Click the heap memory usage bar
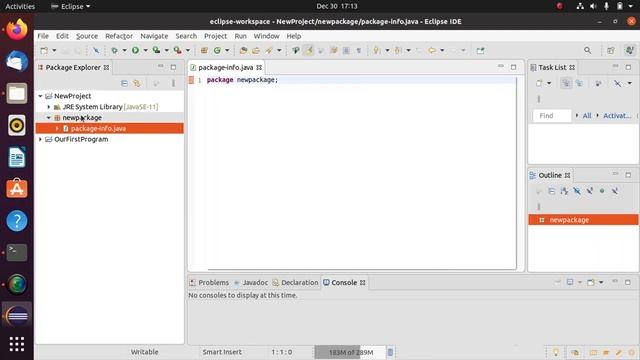This screenshot has width=640, height=360. 350,352
